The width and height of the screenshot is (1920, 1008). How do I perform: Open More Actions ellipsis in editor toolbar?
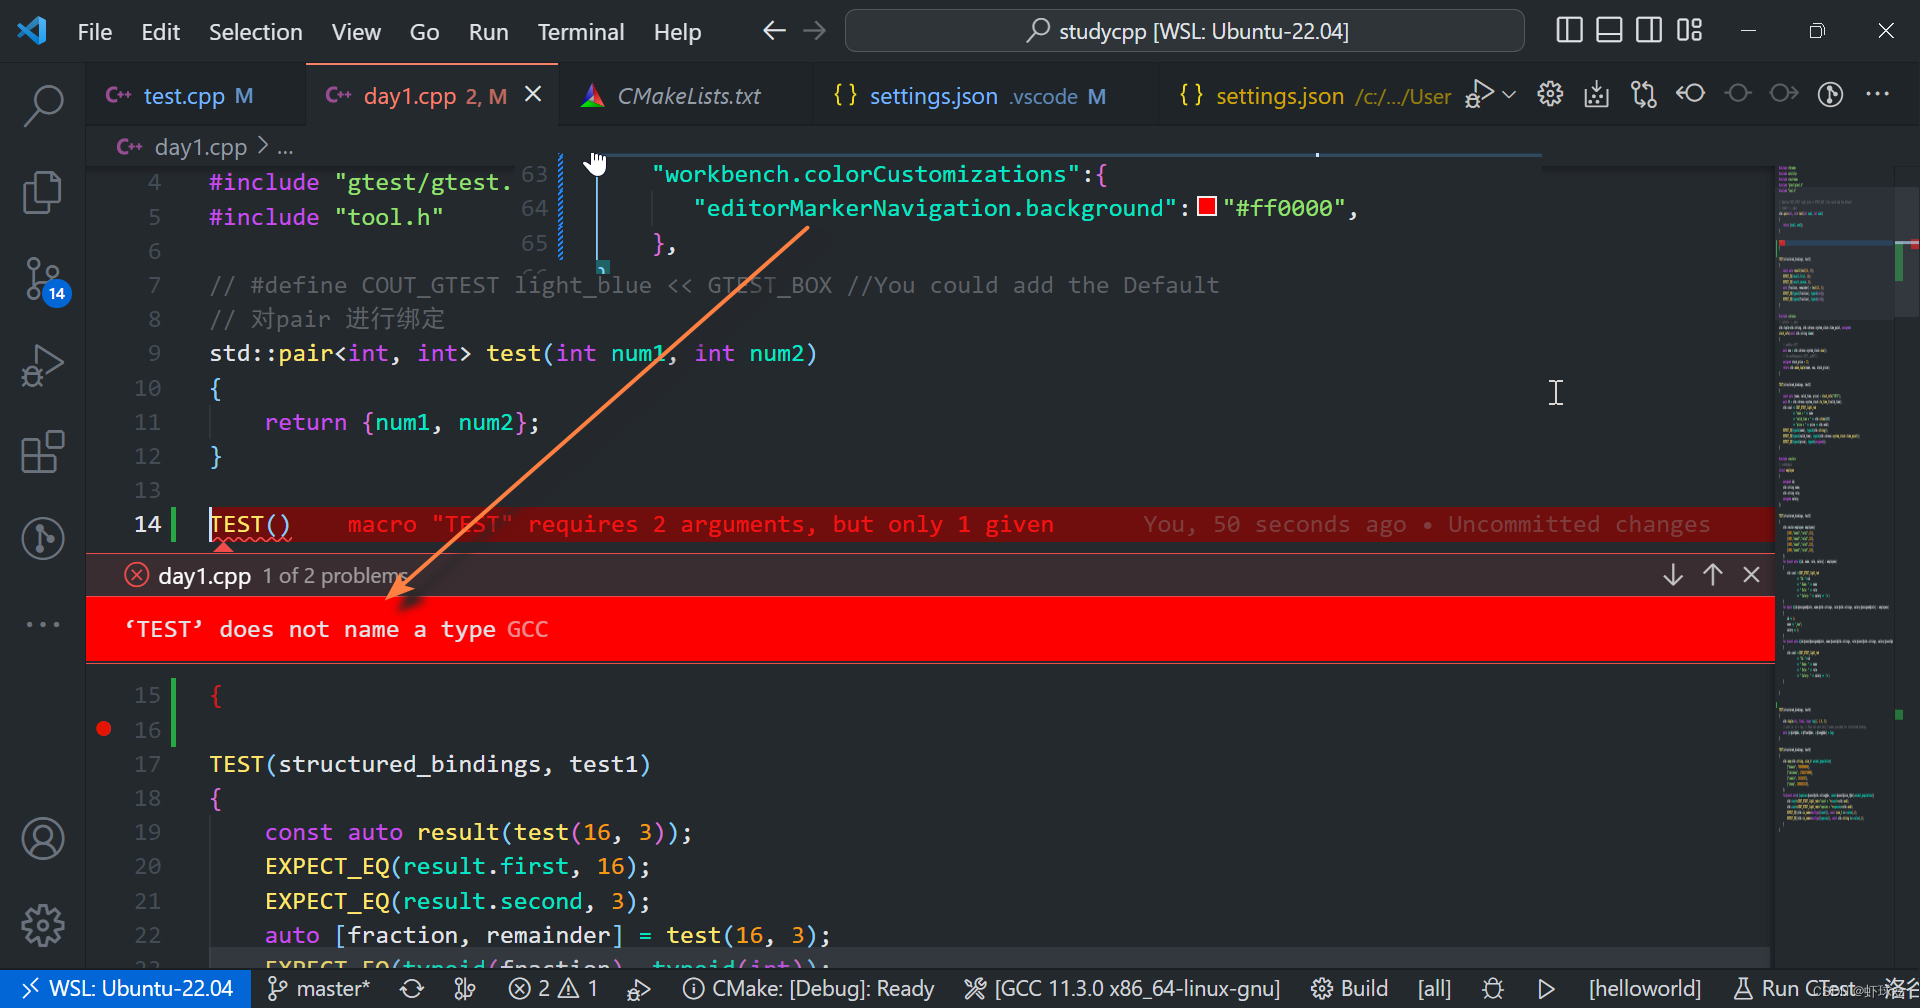(x=1878, y=94)
